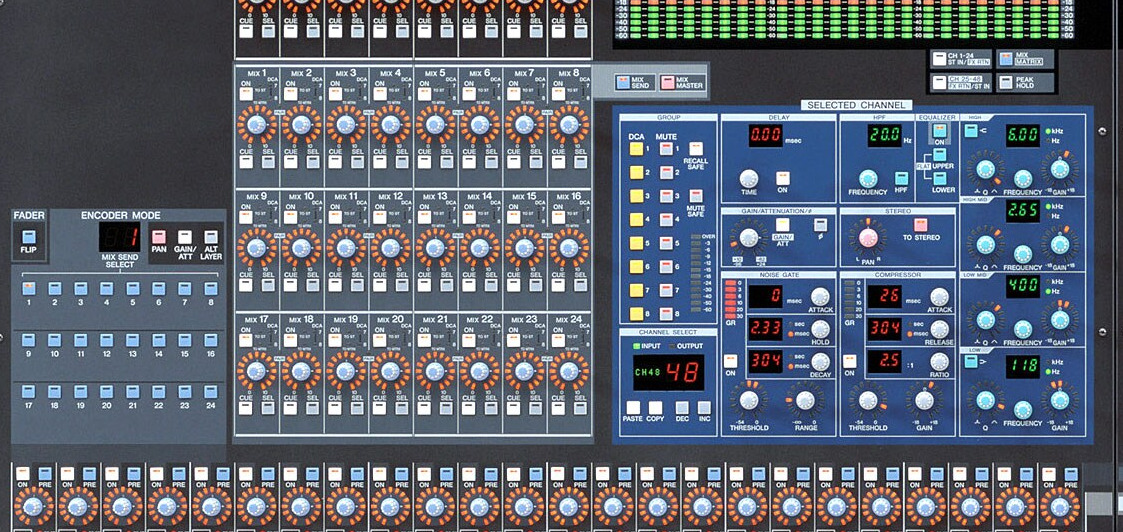Viewport: 1123px width, 532px height.
Task: Click the MIX 17 CUE button
Action: click(x=246, y=408)
